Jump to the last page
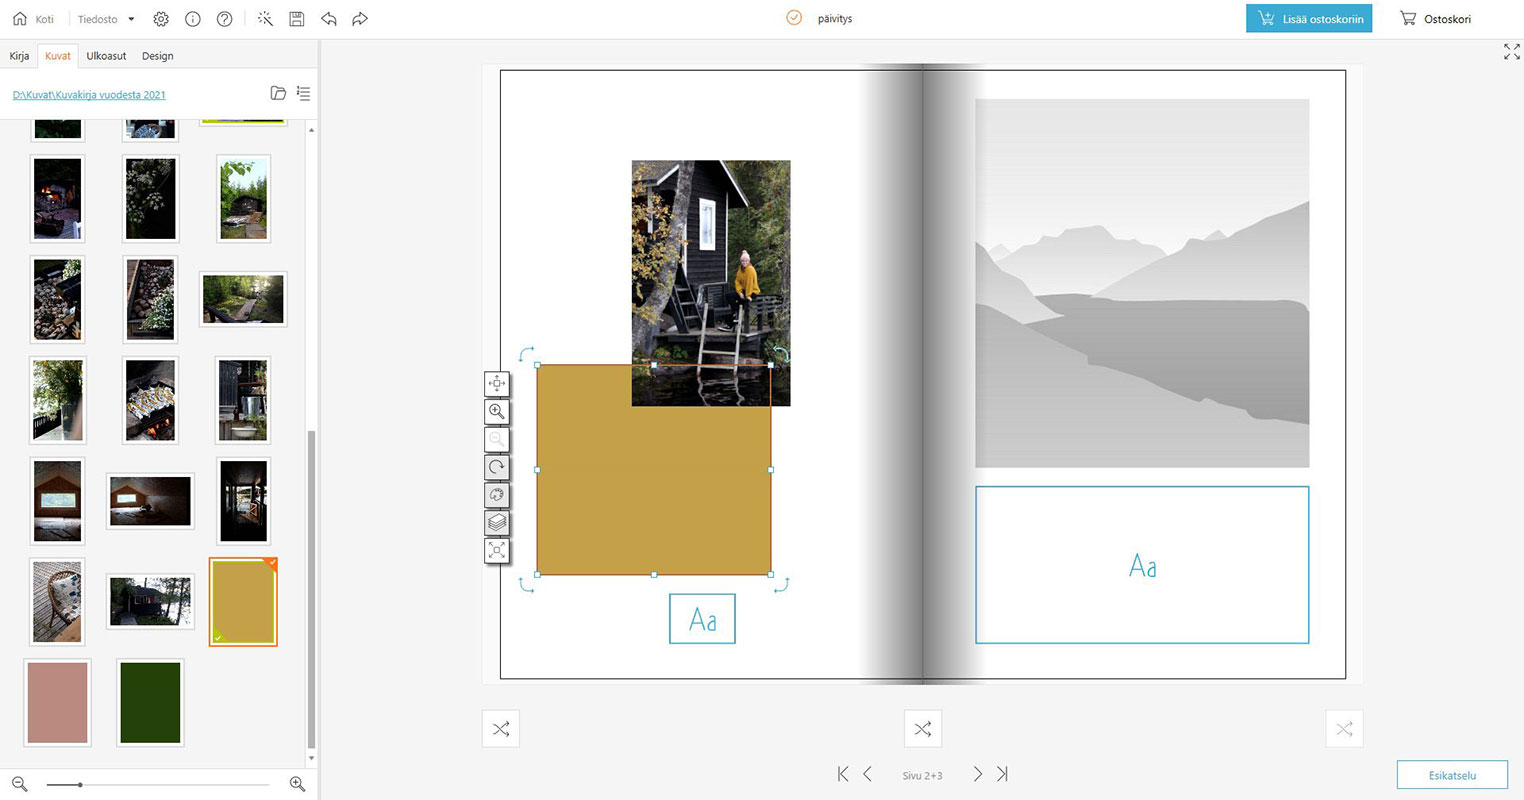The image size is (1524, 800). [1002, 774]
